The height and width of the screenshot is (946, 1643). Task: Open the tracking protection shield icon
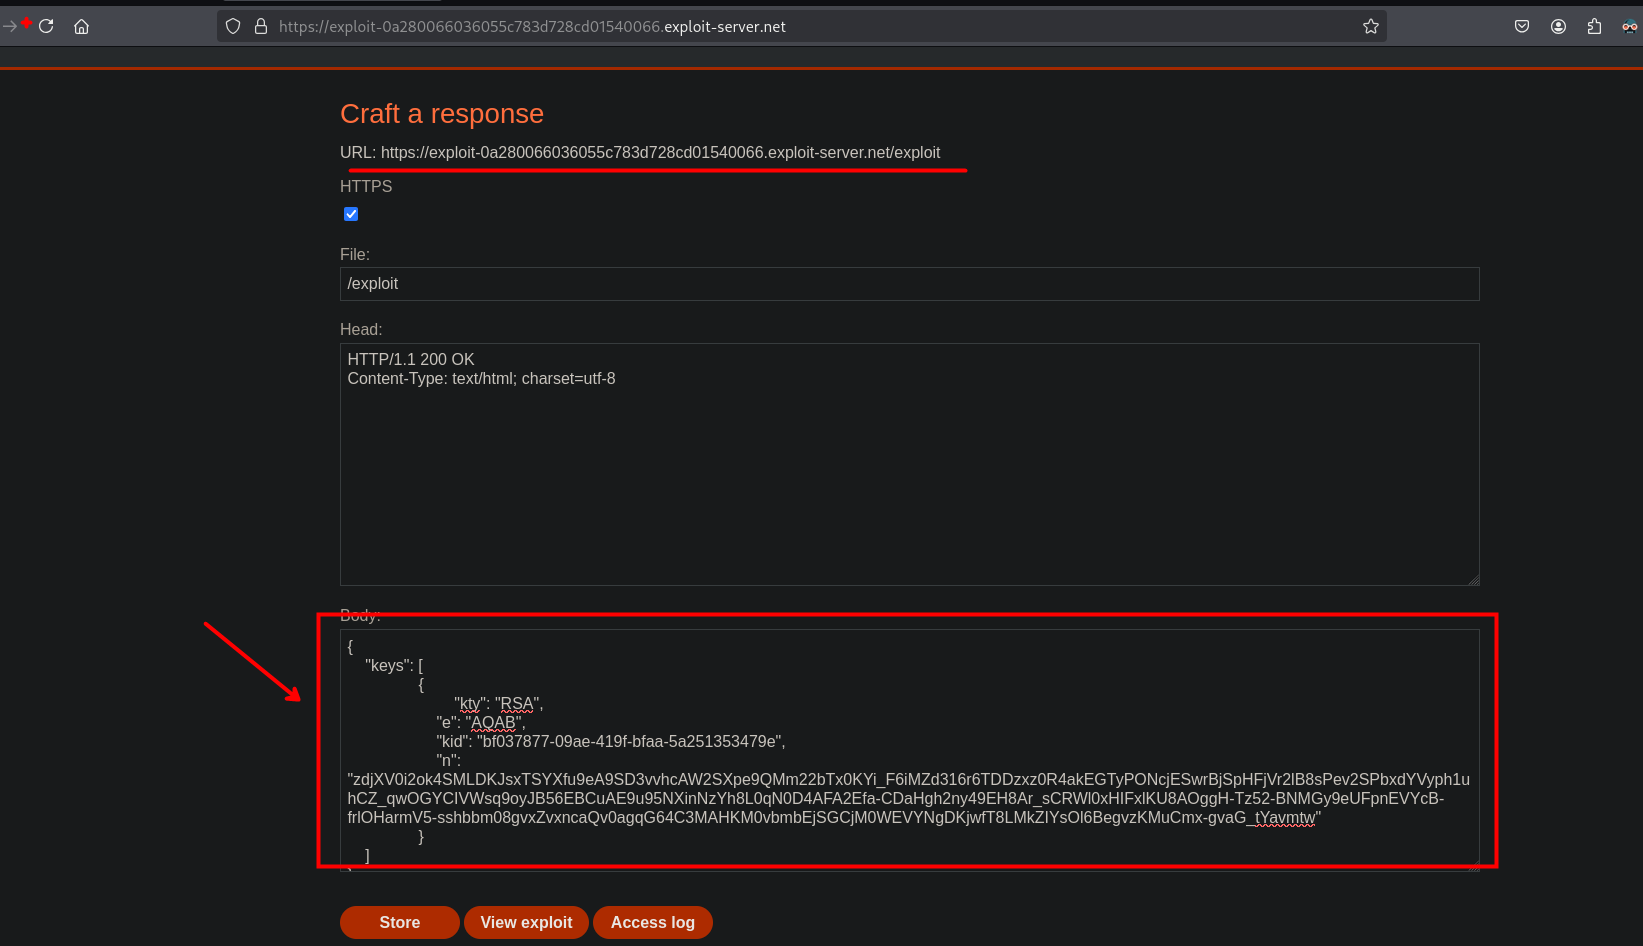point(233,26)
